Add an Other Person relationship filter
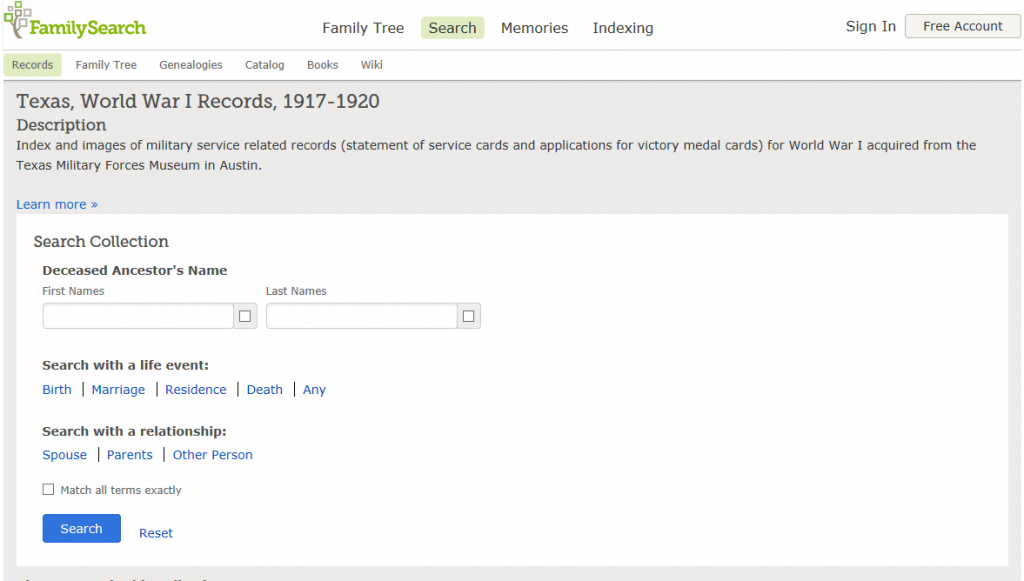Screen dimensions: 1024x581 point(212,455)
